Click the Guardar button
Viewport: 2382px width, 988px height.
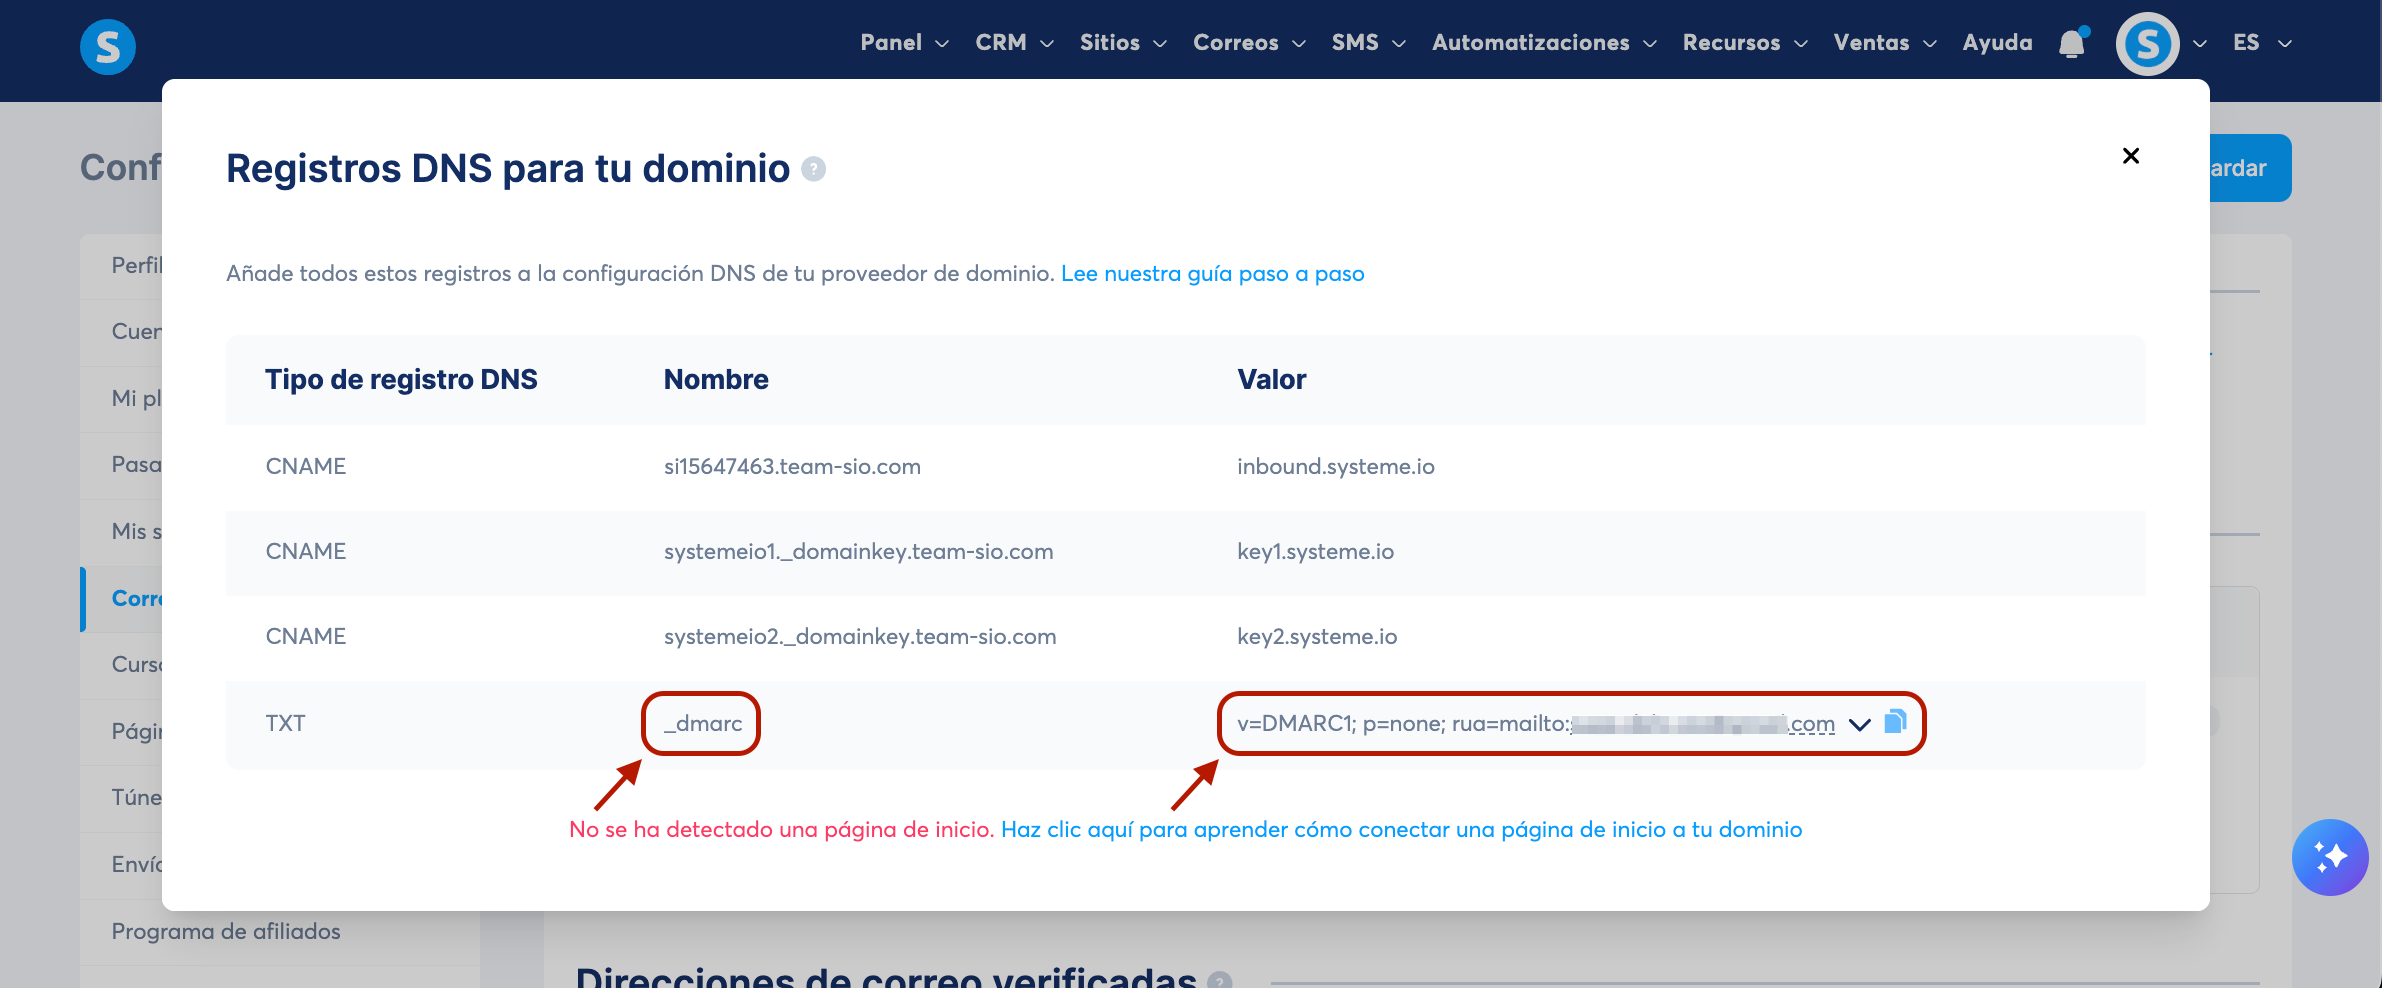(2249, 168)
